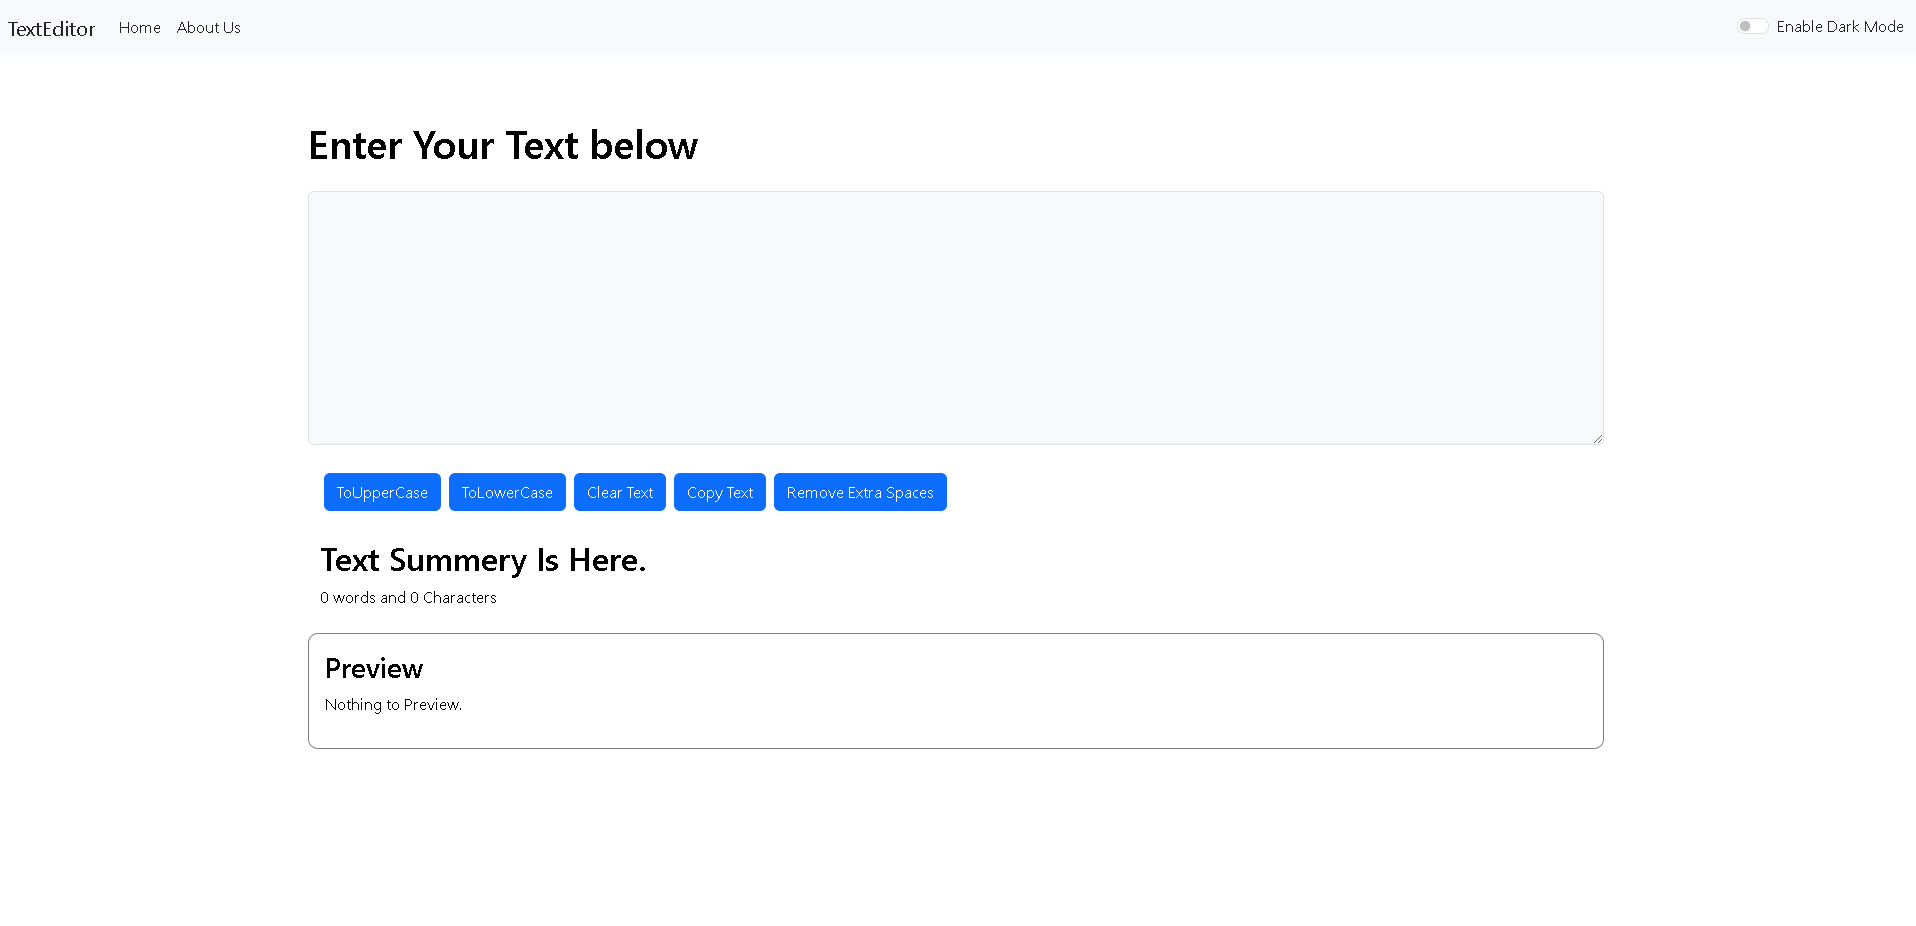Toggle the Enable Dark Mode switch
Screen dimensions: 1916x926
click(x=1752, y=27)
